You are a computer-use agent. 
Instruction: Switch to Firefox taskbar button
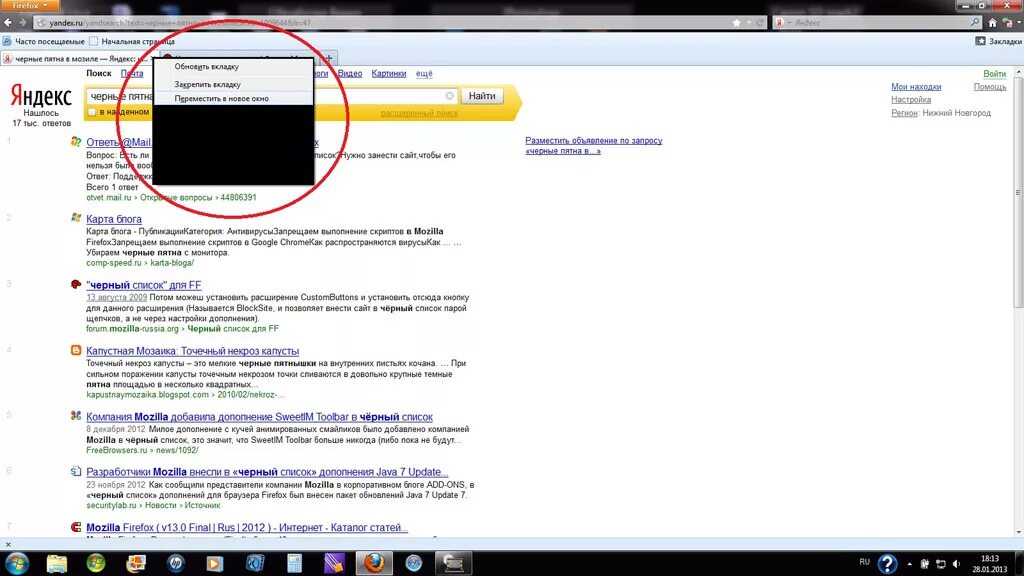click(374, 563)
